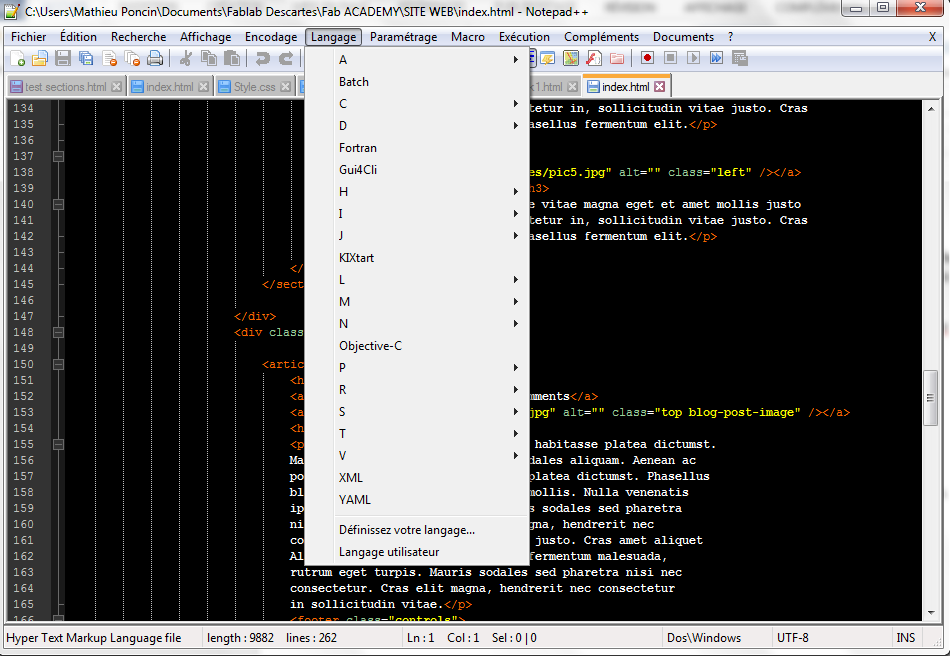This screenshot has width=950, height=656.
Task: Click the Copy toolbar icon
Action: (x=209, y=58)
